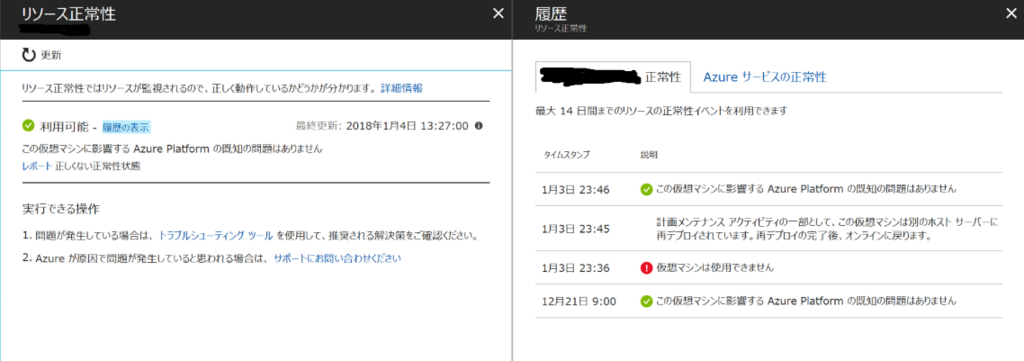
Task: Click the green check icon next to 利用可能
Action: point(28,125)
